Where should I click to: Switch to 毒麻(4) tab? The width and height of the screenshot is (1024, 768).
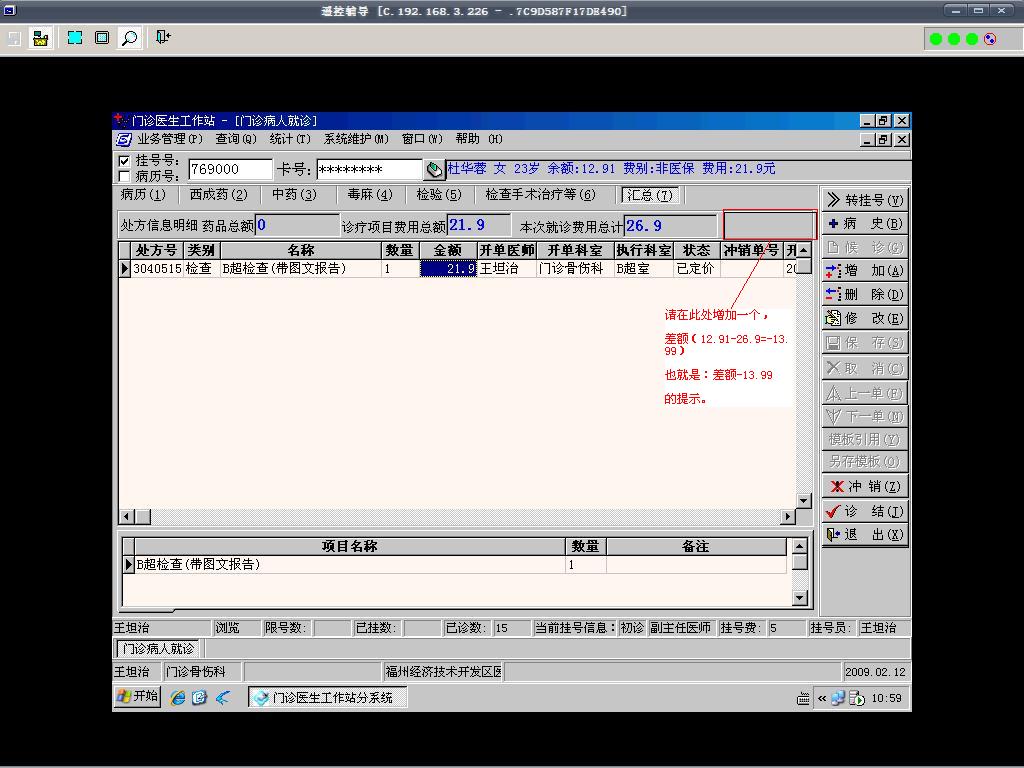[x=370, y=195]
